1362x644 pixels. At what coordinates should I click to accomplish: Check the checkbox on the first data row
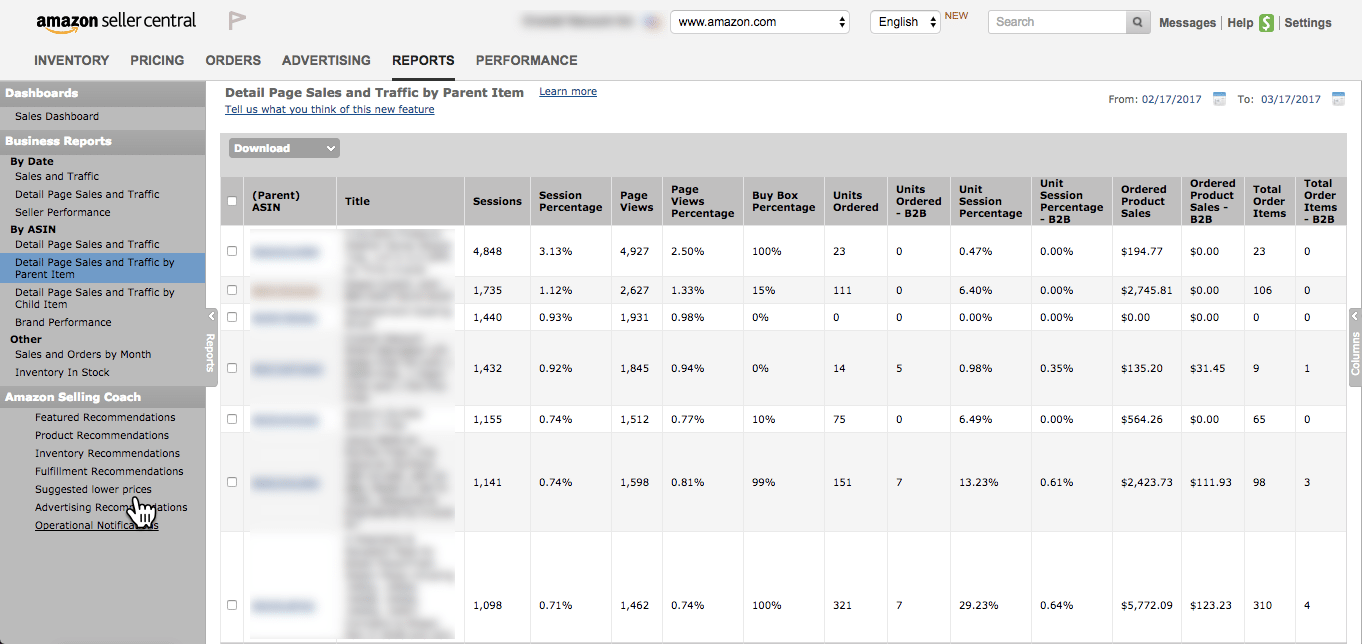[x=232, y=251]
